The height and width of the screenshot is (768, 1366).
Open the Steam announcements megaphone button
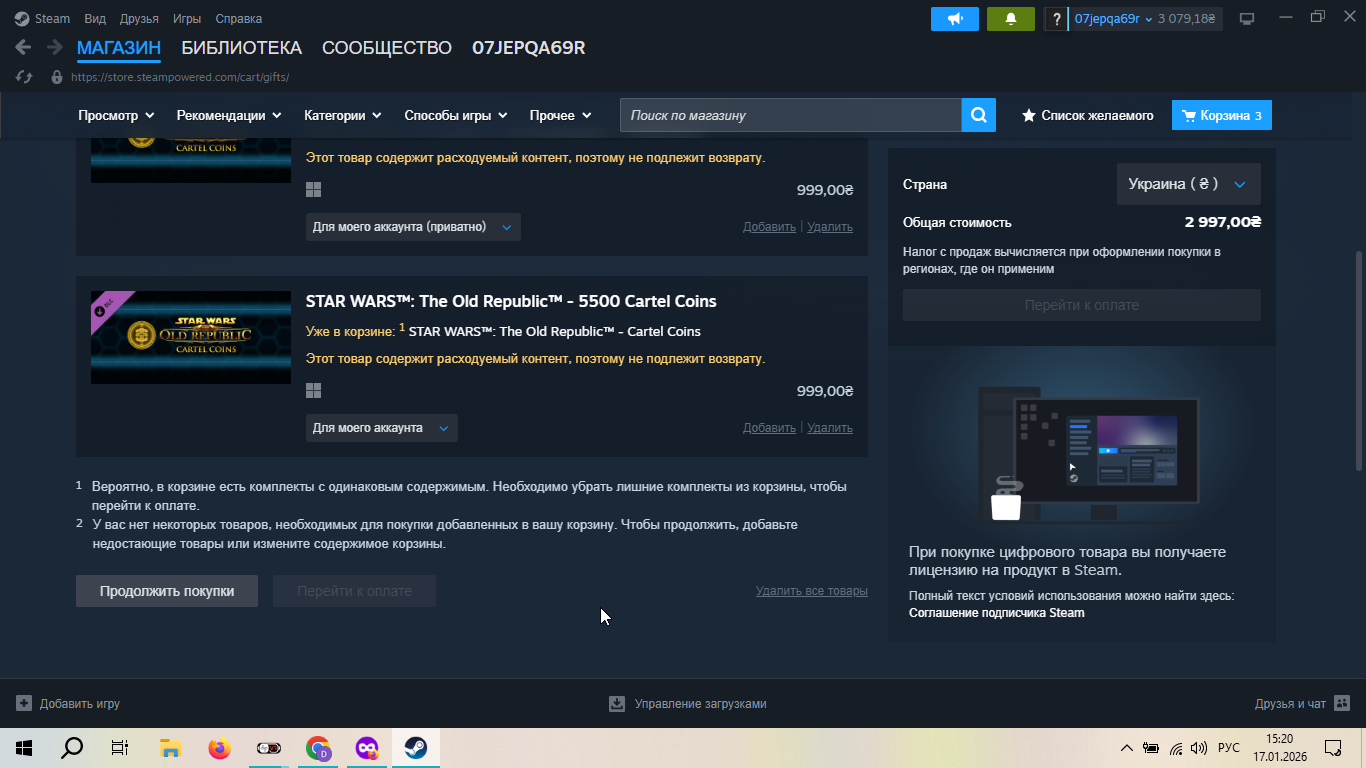tap(955, 19)
